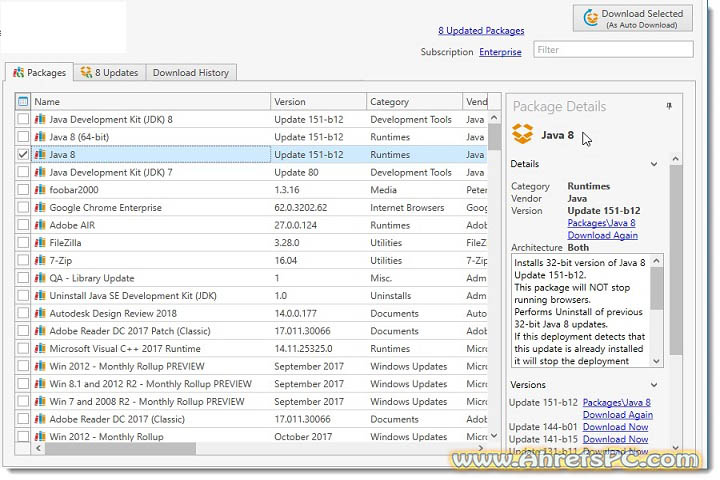Sort by the Name column header

click(151, 102)
